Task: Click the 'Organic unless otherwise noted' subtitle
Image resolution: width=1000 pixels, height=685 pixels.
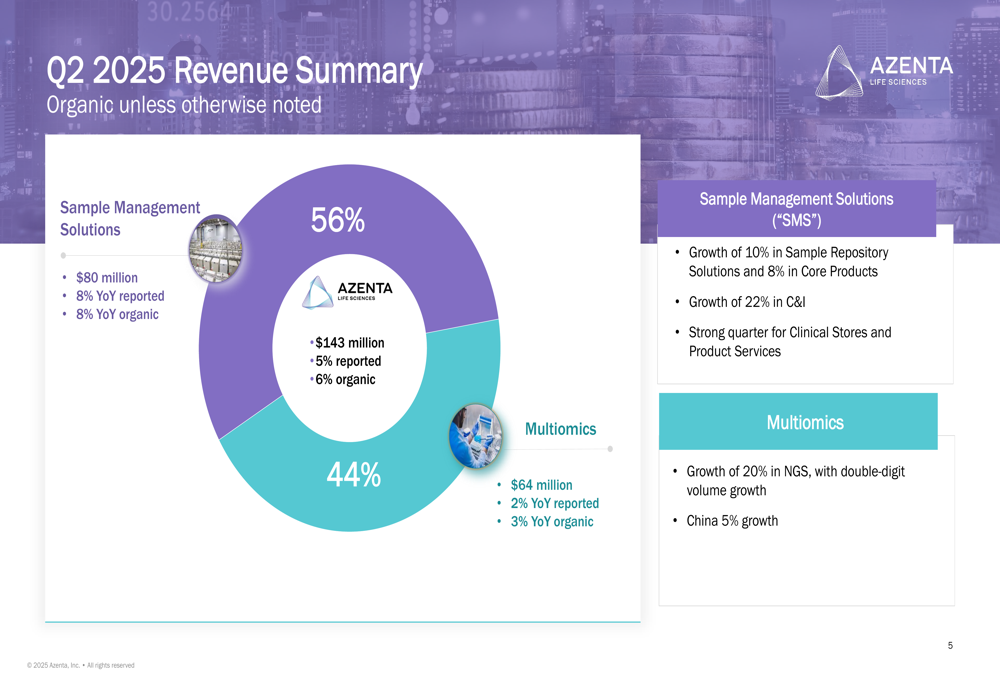Action: pos(184,105)
